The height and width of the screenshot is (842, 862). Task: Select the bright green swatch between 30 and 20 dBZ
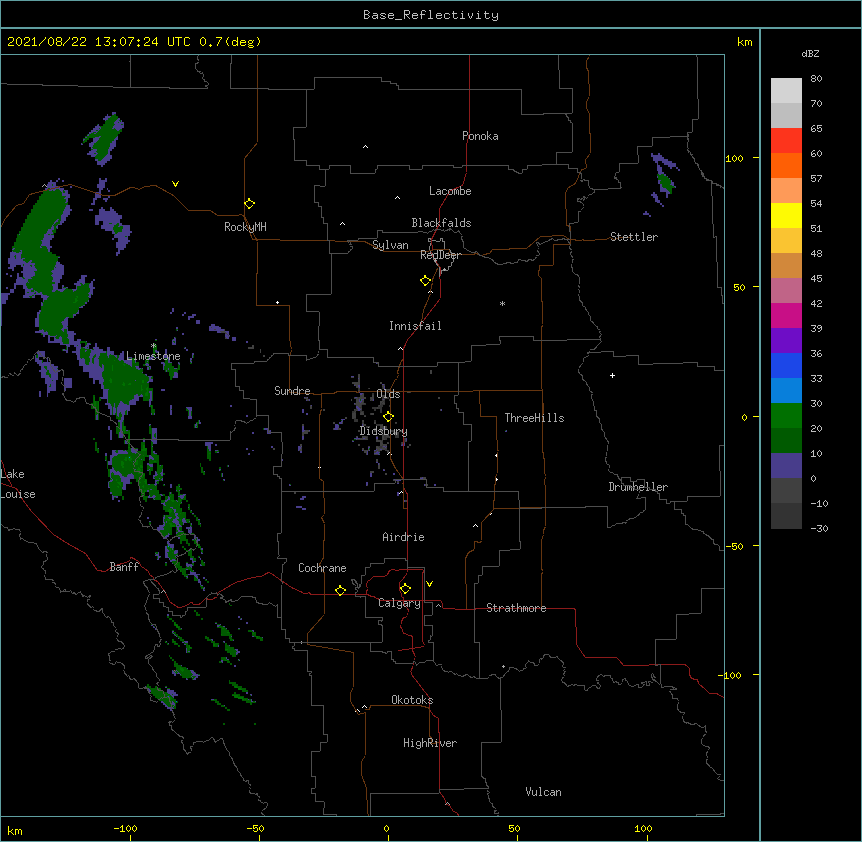[786, 416]
